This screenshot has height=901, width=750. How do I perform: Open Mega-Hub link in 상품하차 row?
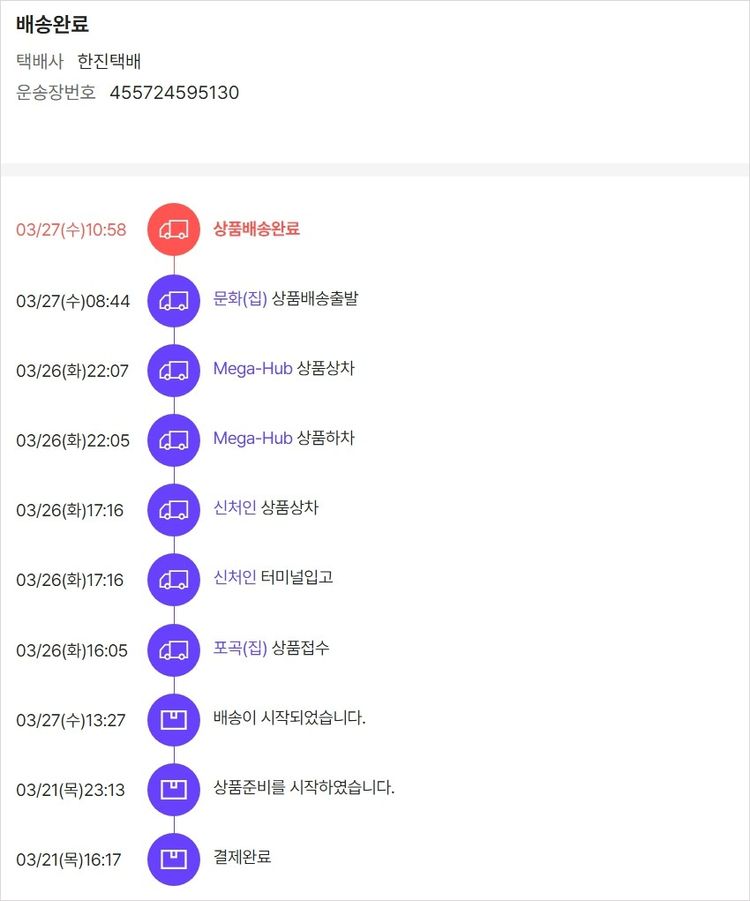pos(252,439)
